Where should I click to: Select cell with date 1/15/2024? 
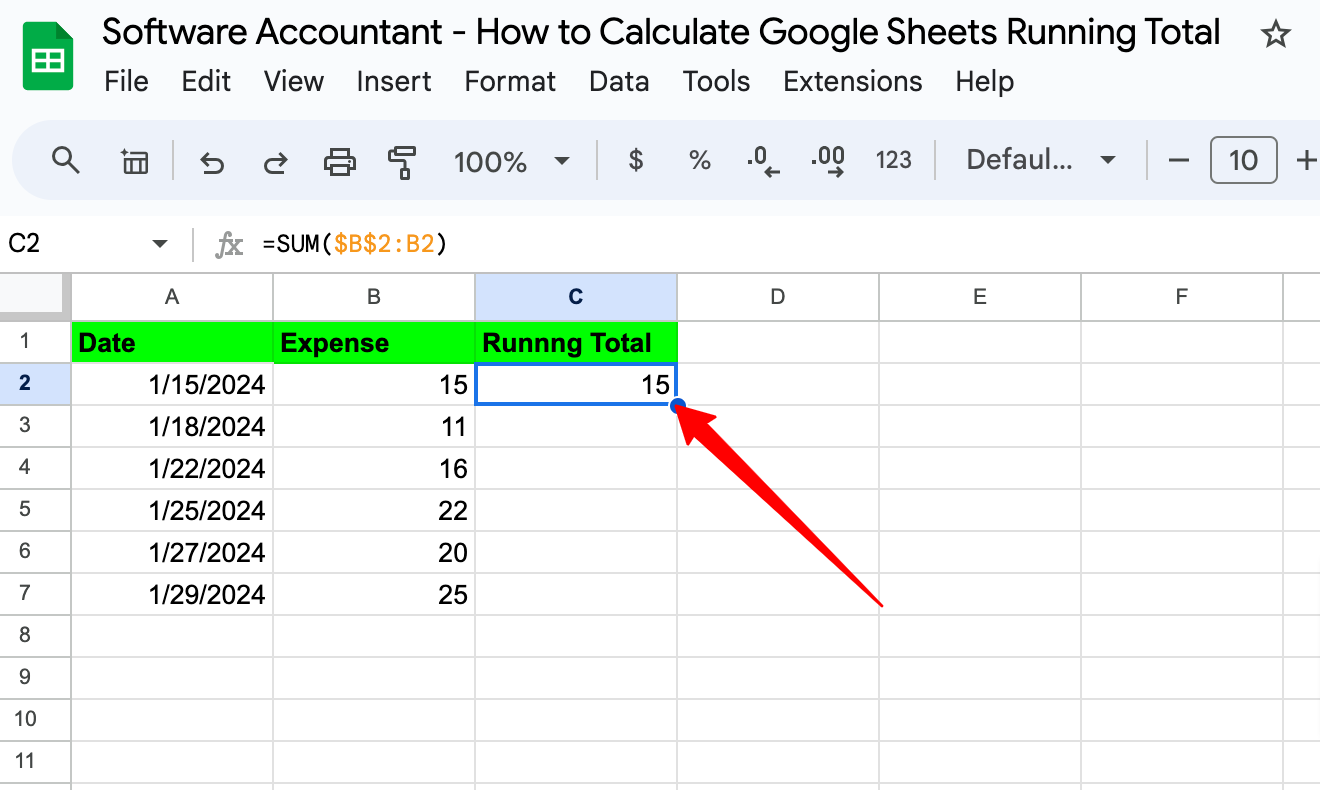[172, 384]
